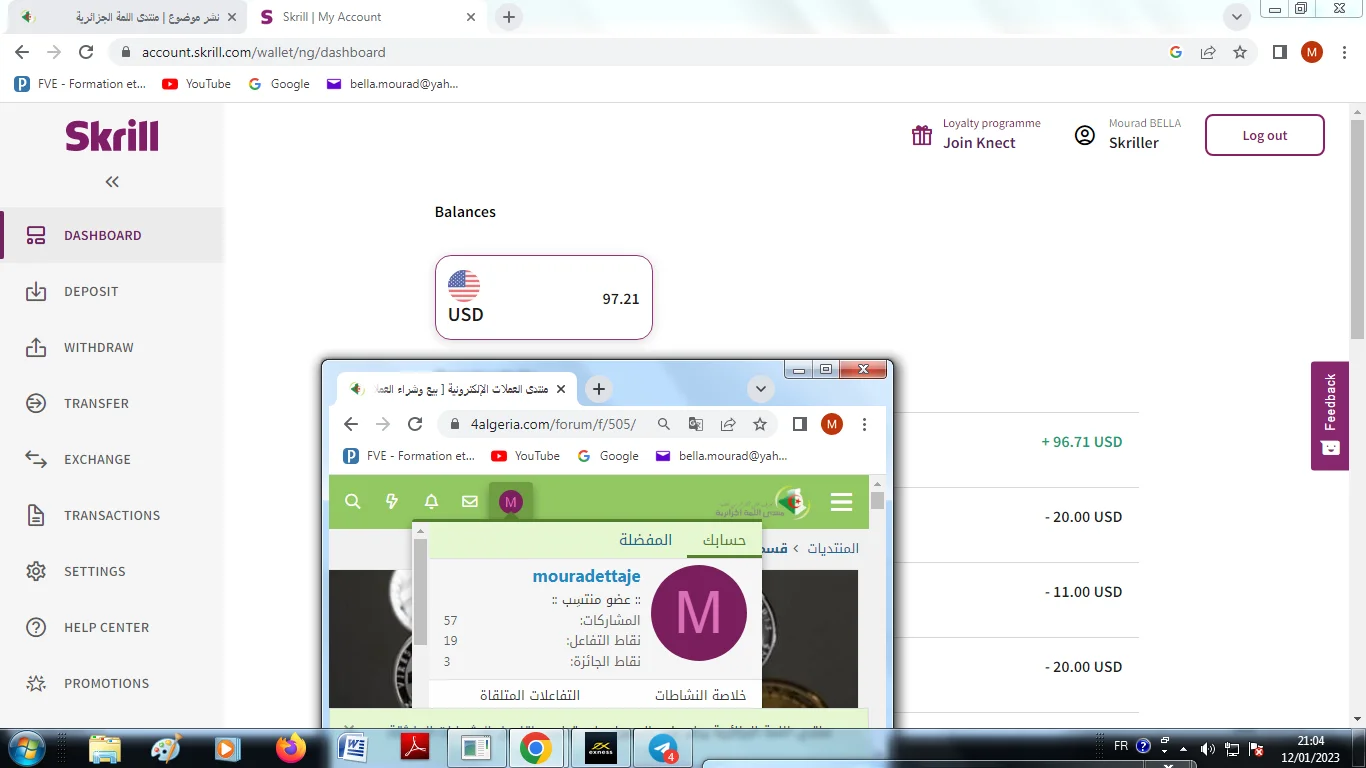Click the Log out button

coord(1264,136)
